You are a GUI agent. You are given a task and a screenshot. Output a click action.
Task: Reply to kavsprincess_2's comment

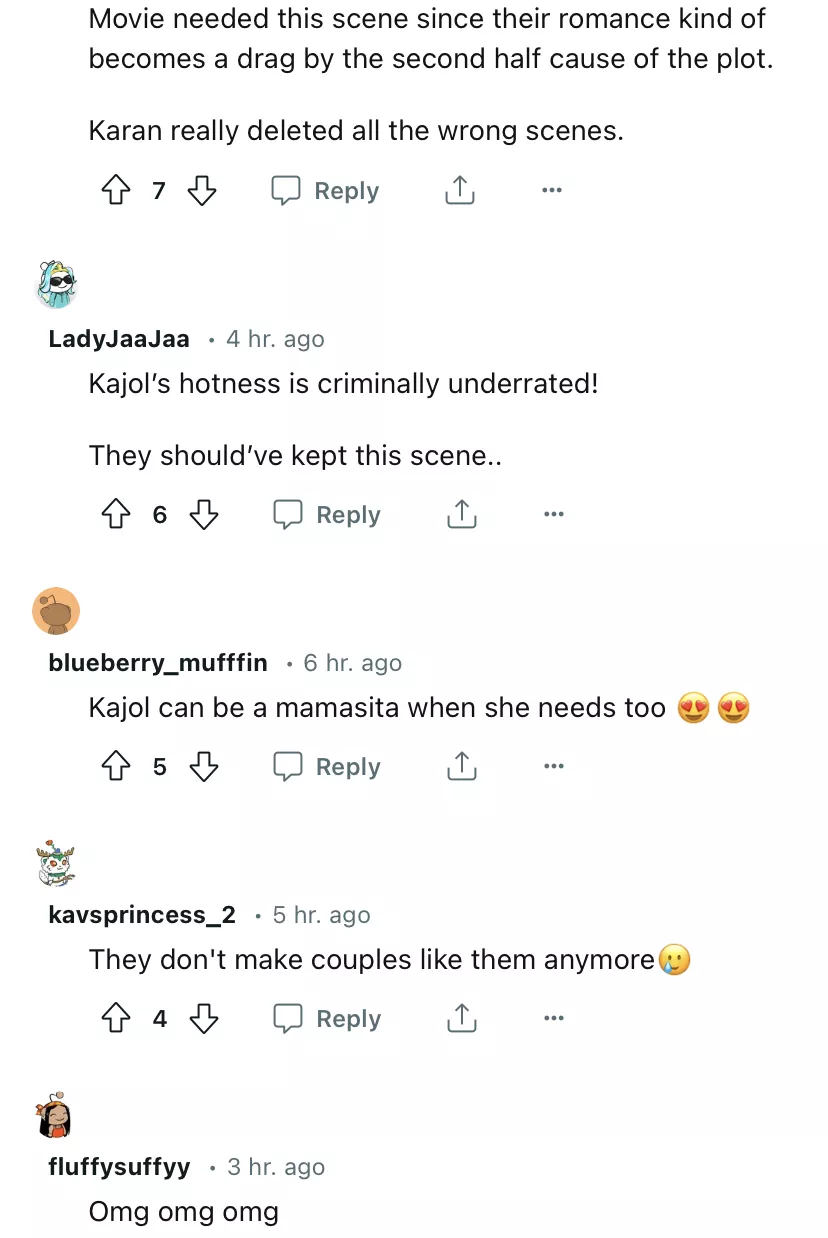pos(328,1018)
